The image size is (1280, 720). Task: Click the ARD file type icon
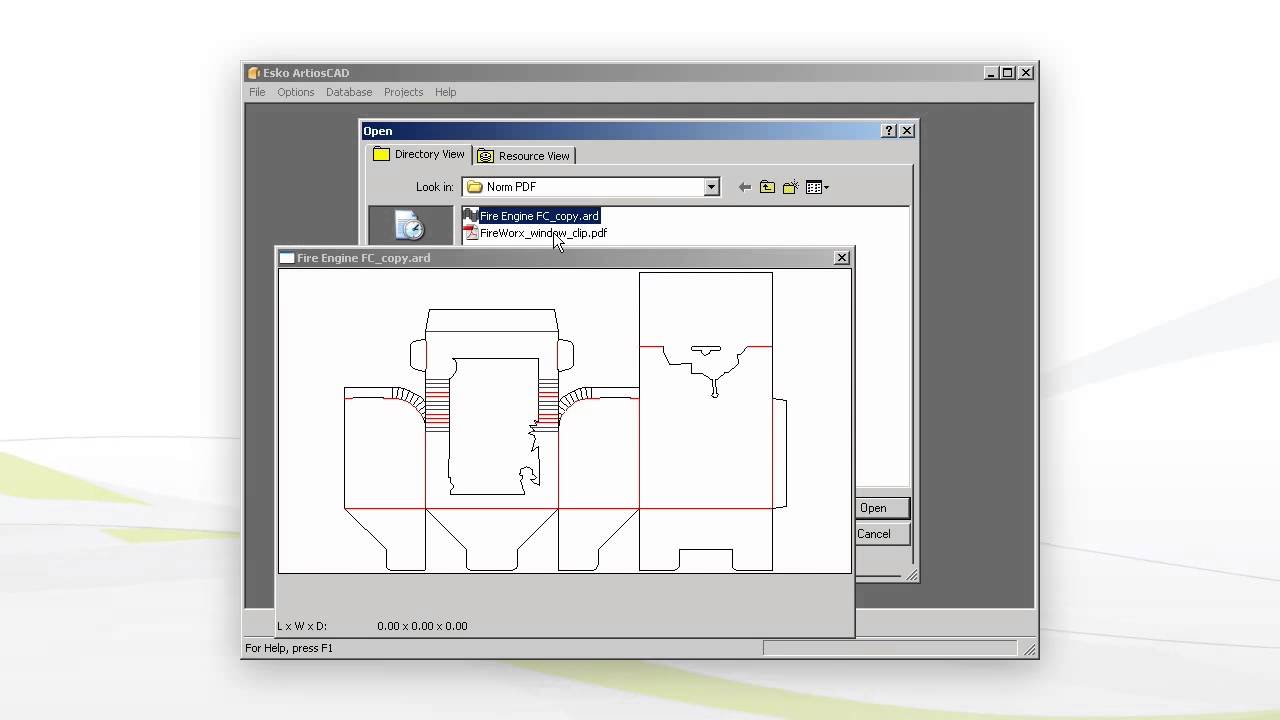coord(470,216)
